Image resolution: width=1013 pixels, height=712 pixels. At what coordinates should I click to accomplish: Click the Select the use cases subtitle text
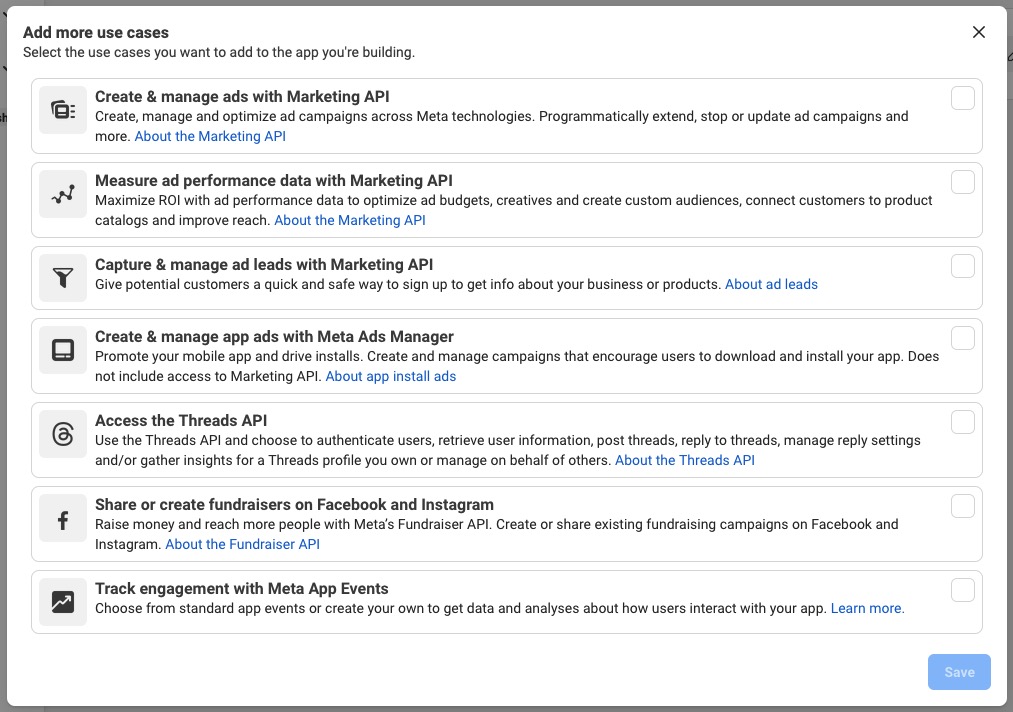click(219, 52)
